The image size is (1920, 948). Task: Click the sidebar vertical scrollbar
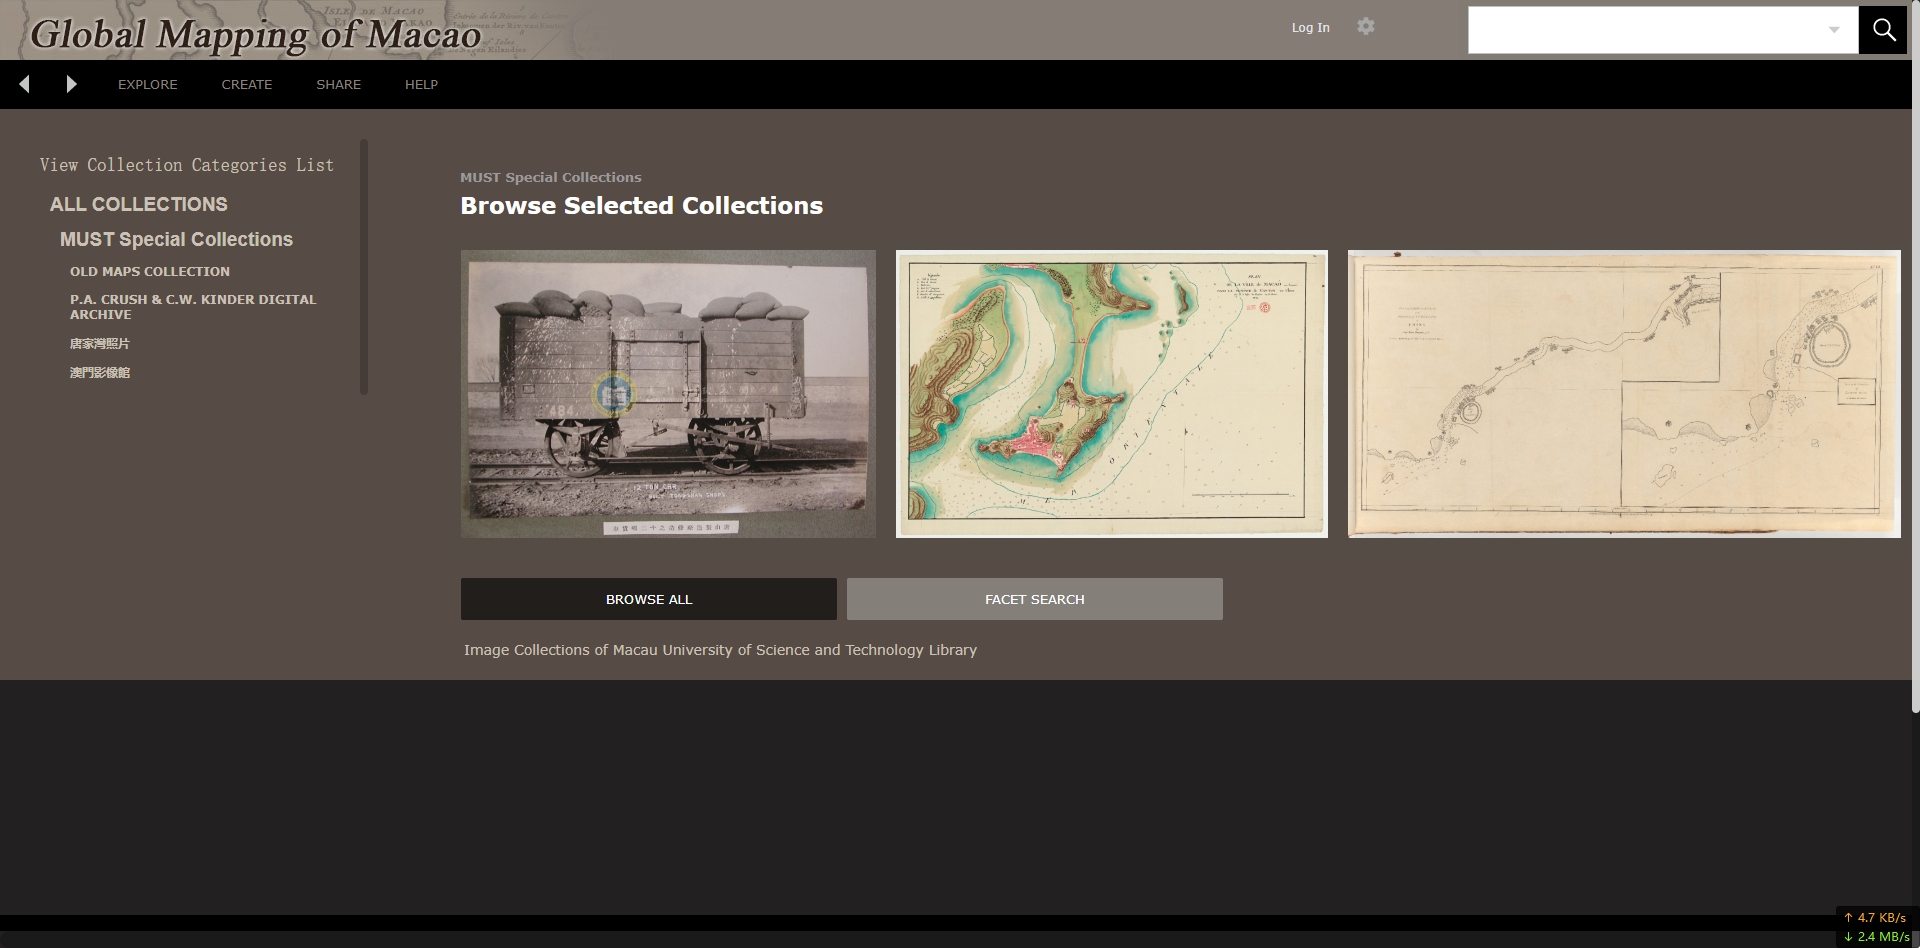tap(364, 266)
